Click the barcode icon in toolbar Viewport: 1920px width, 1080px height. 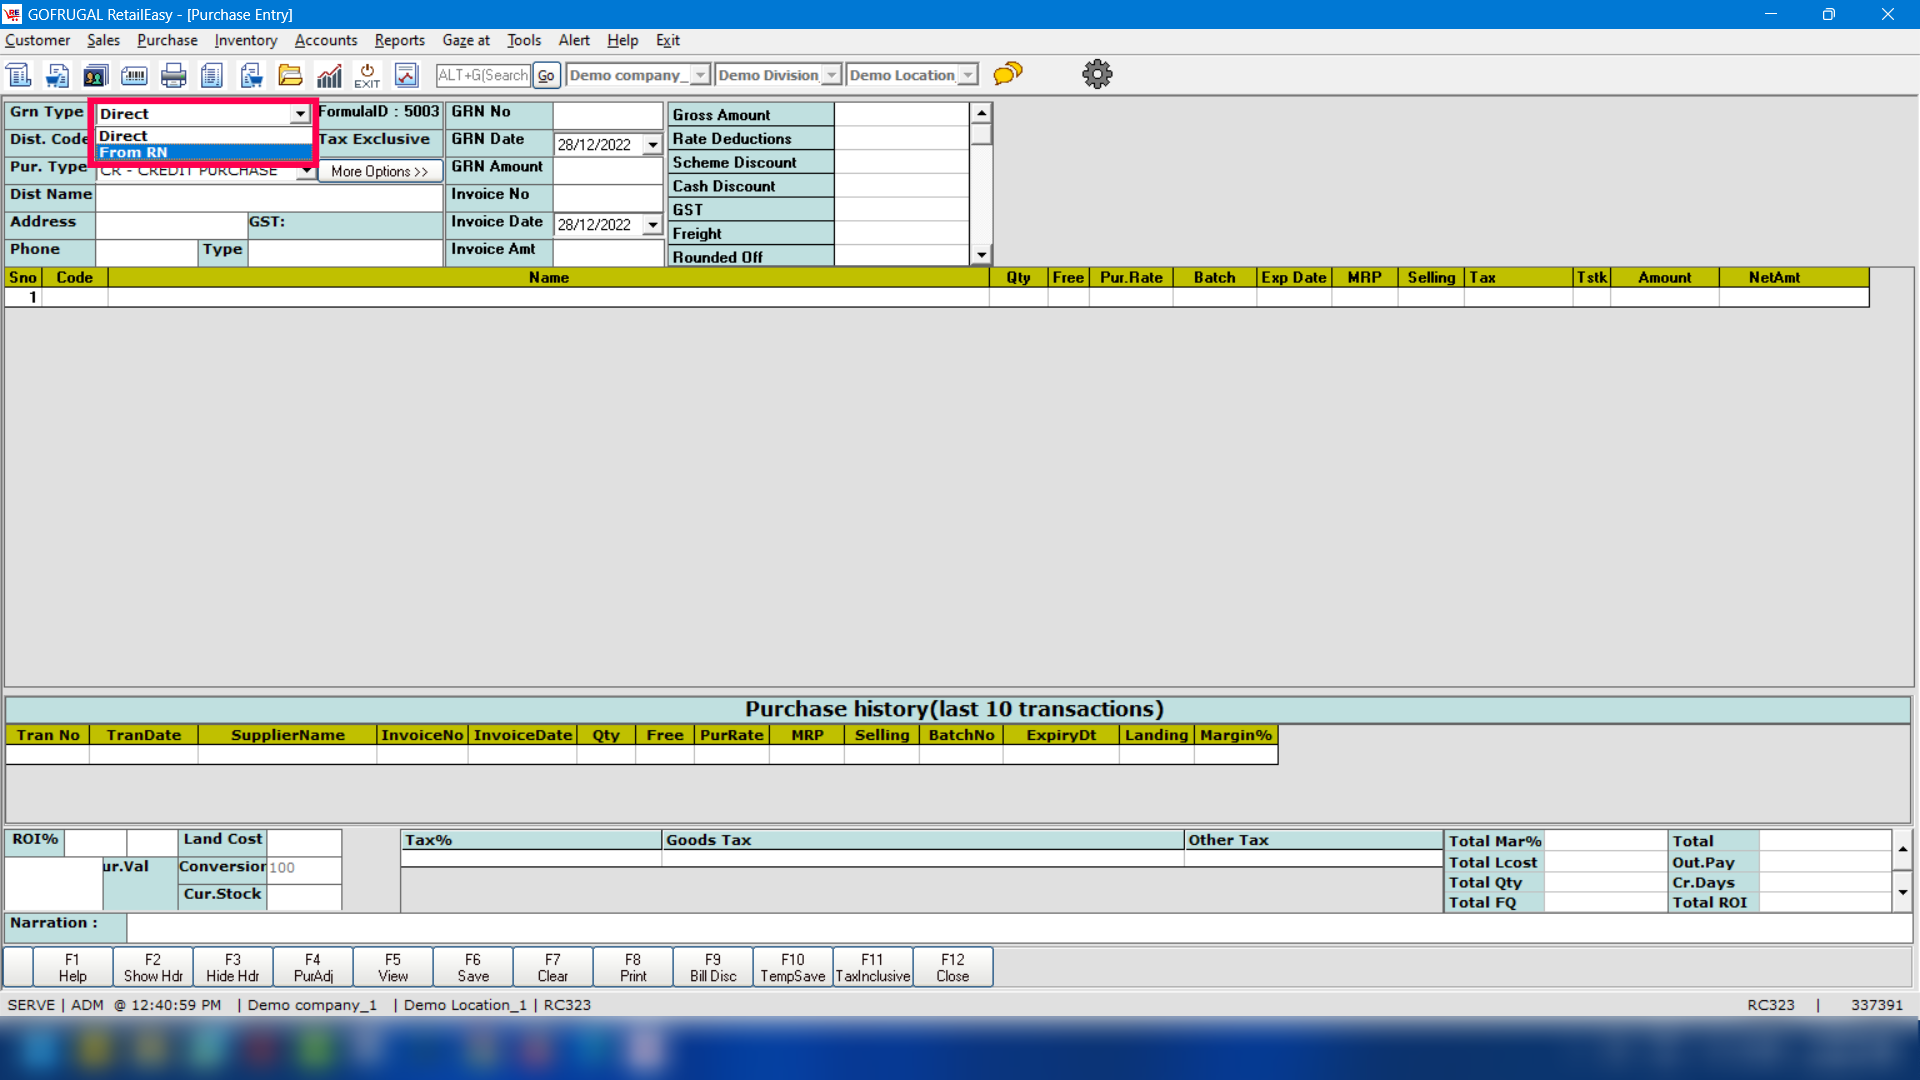pyautogui.click(x=134, y=75)
